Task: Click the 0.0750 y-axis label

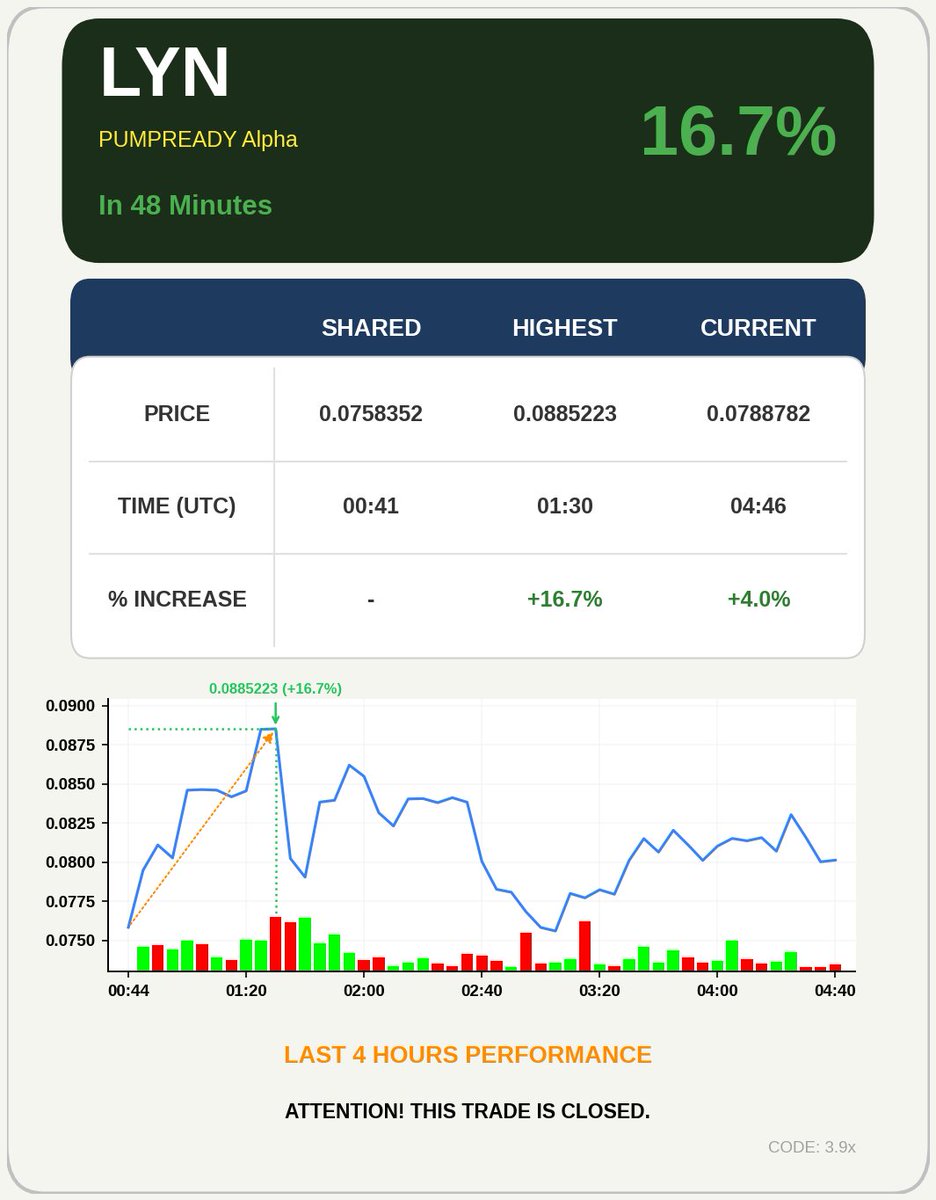Action: point(70,941)
